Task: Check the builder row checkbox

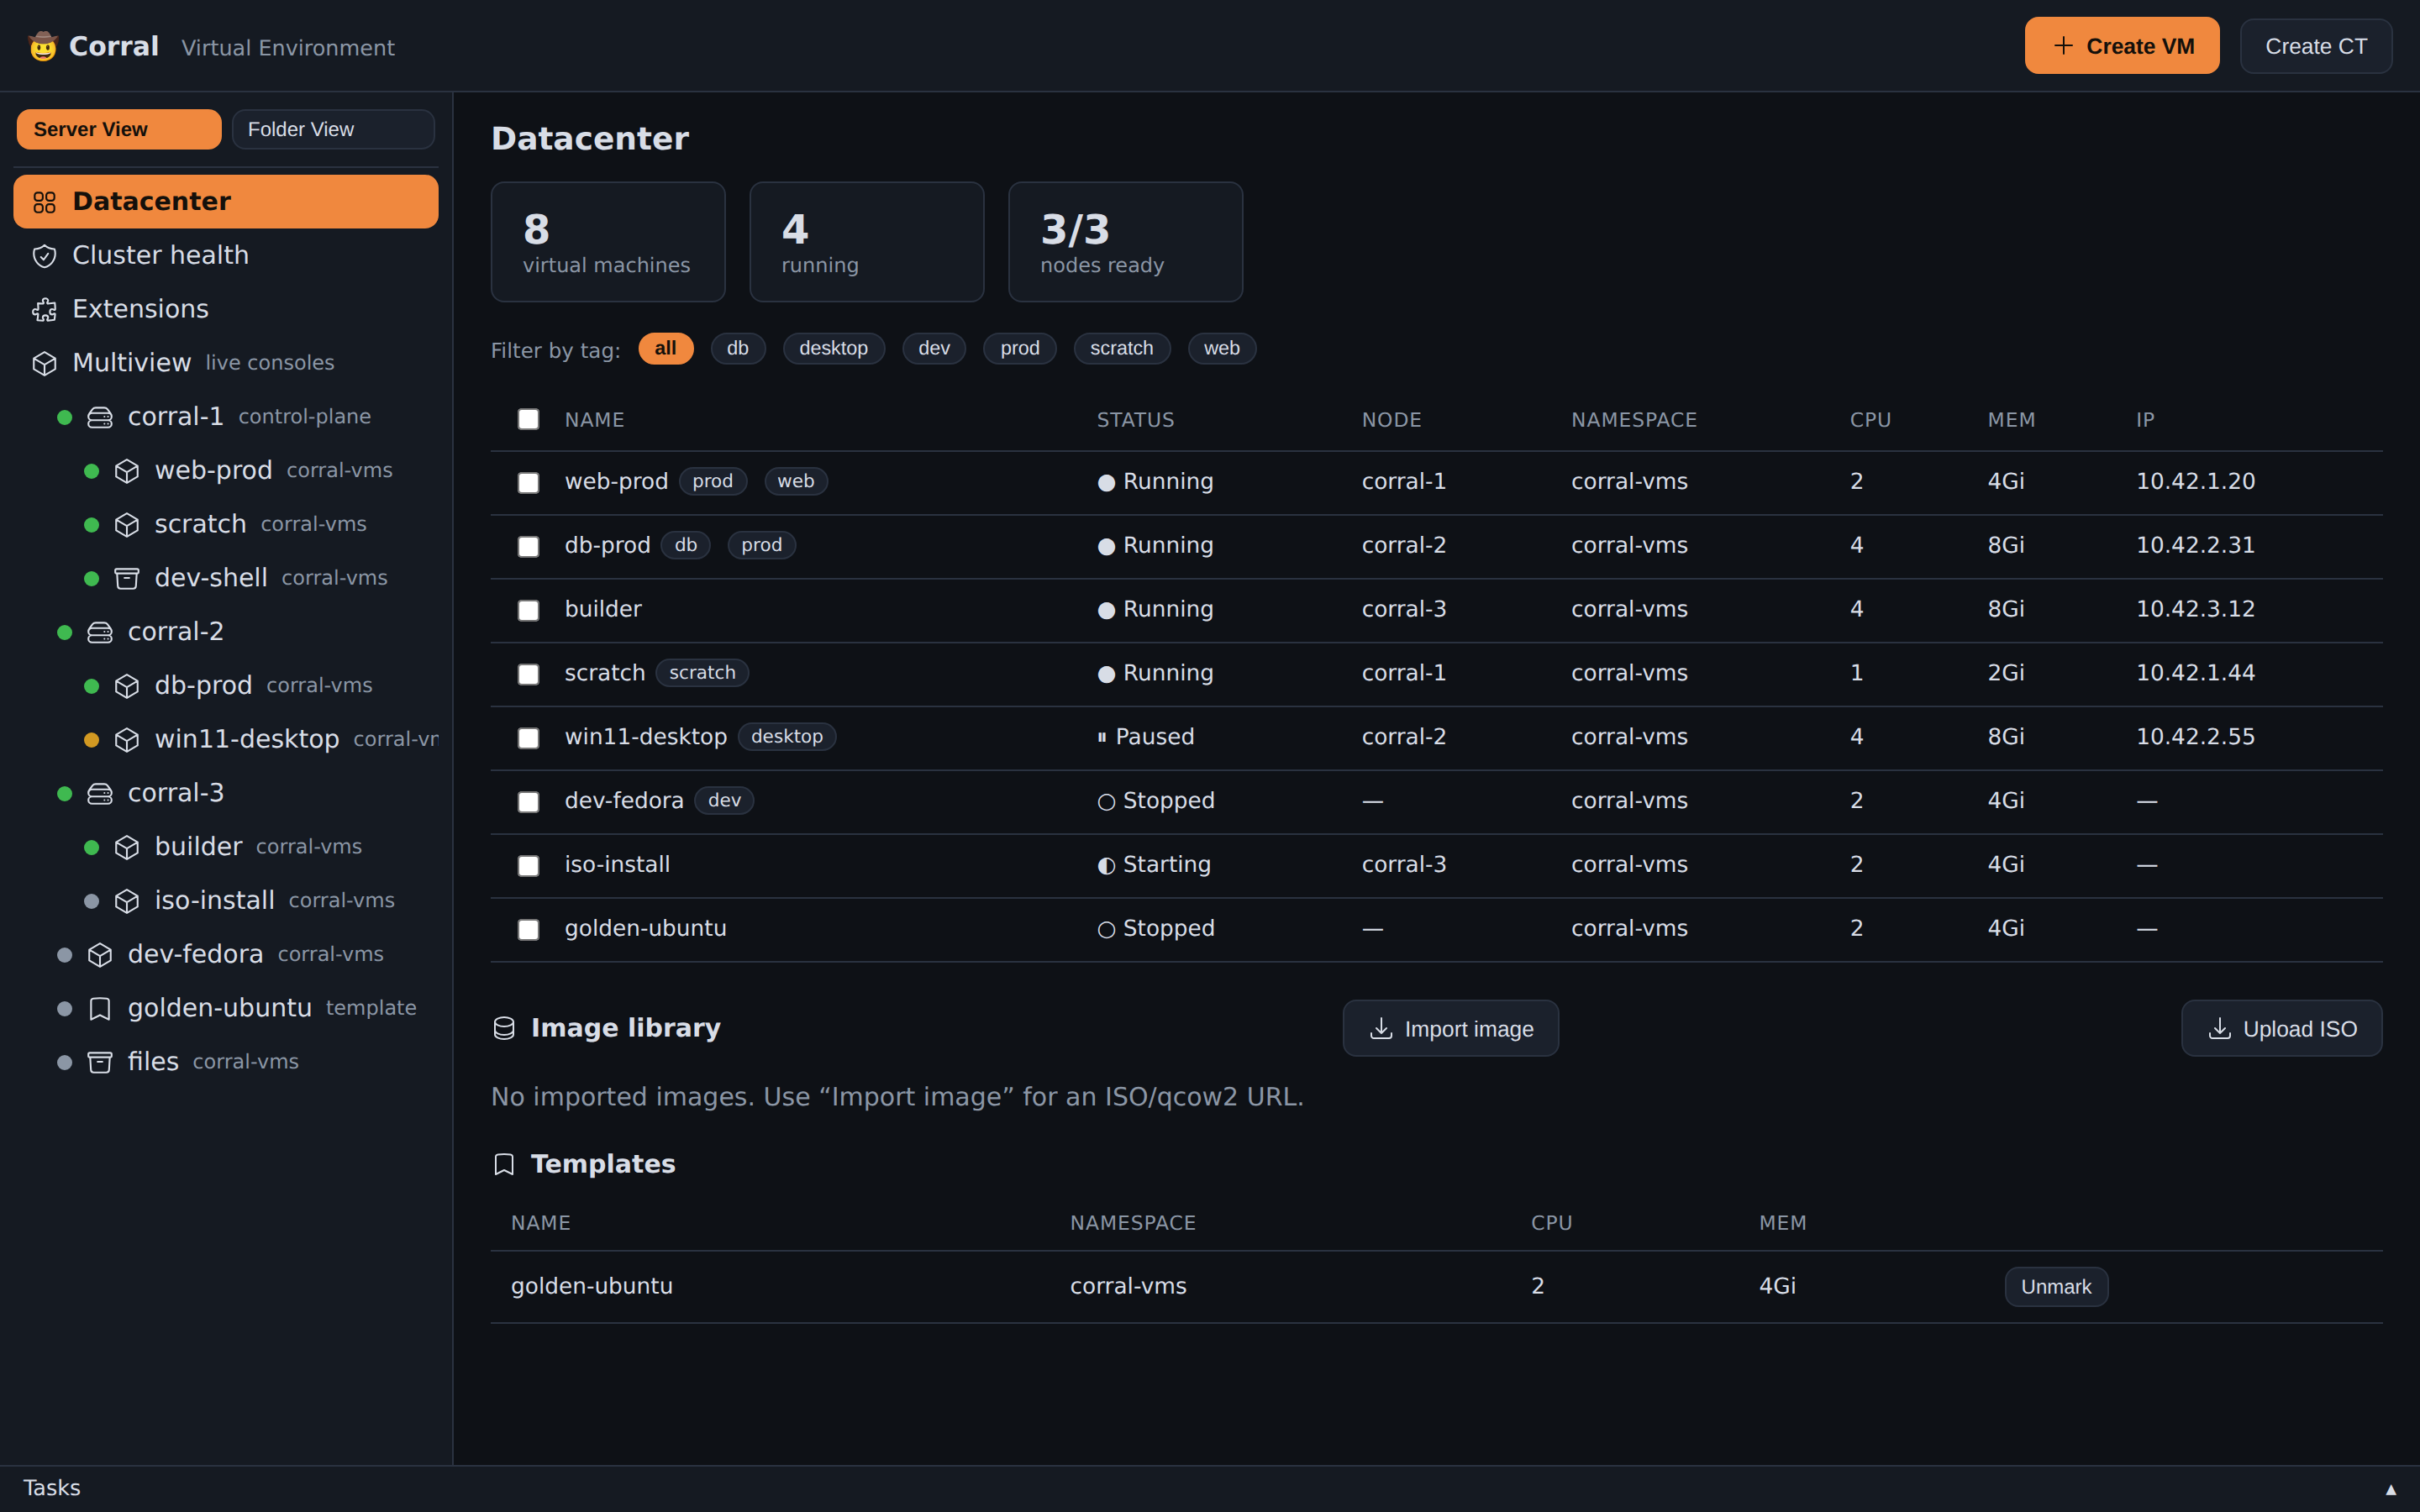Action: 528,611
